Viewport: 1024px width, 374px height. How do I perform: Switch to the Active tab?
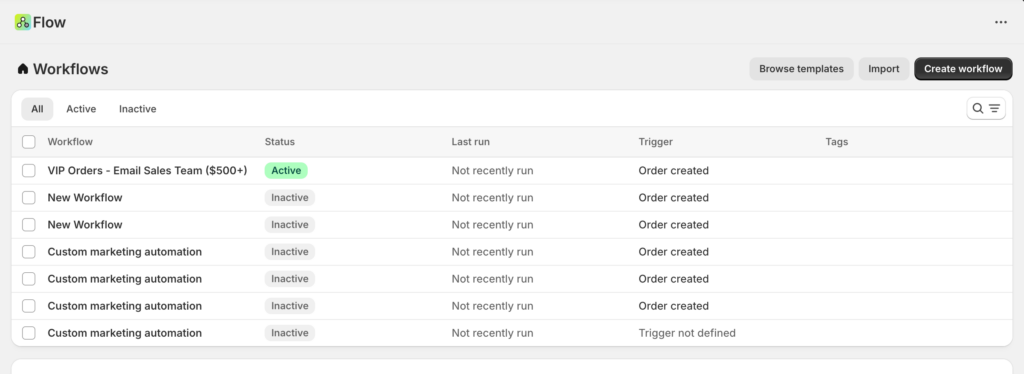(x=81, y=109)
